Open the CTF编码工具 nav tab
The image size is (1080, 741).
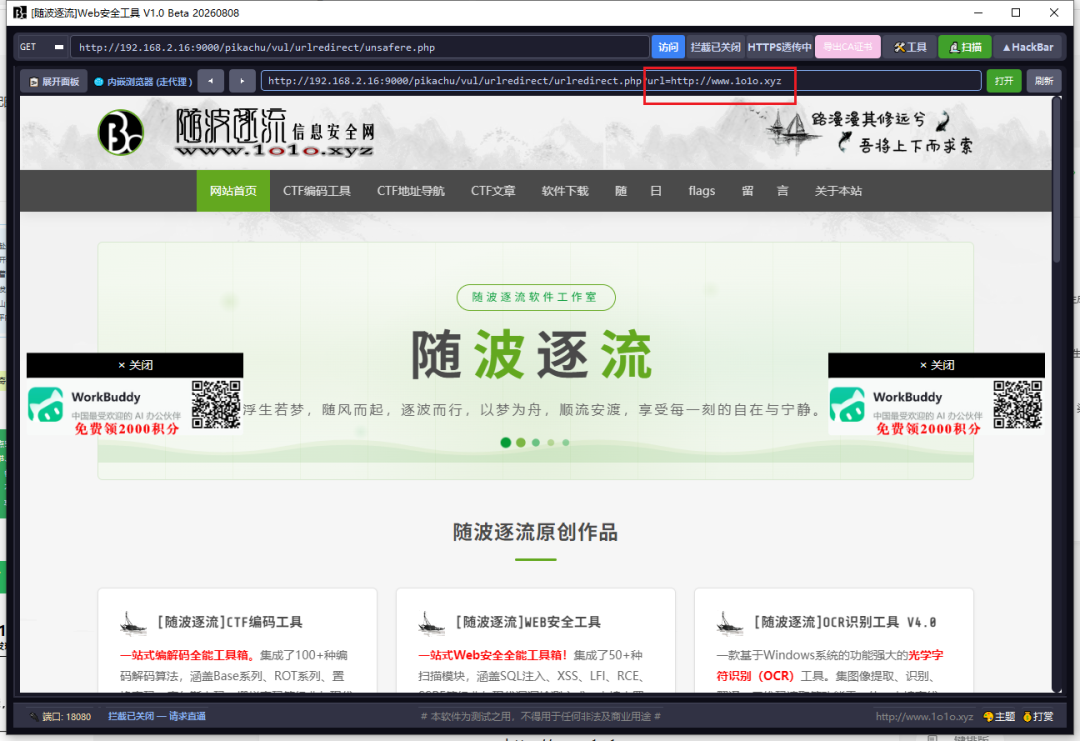pos(317,191)
